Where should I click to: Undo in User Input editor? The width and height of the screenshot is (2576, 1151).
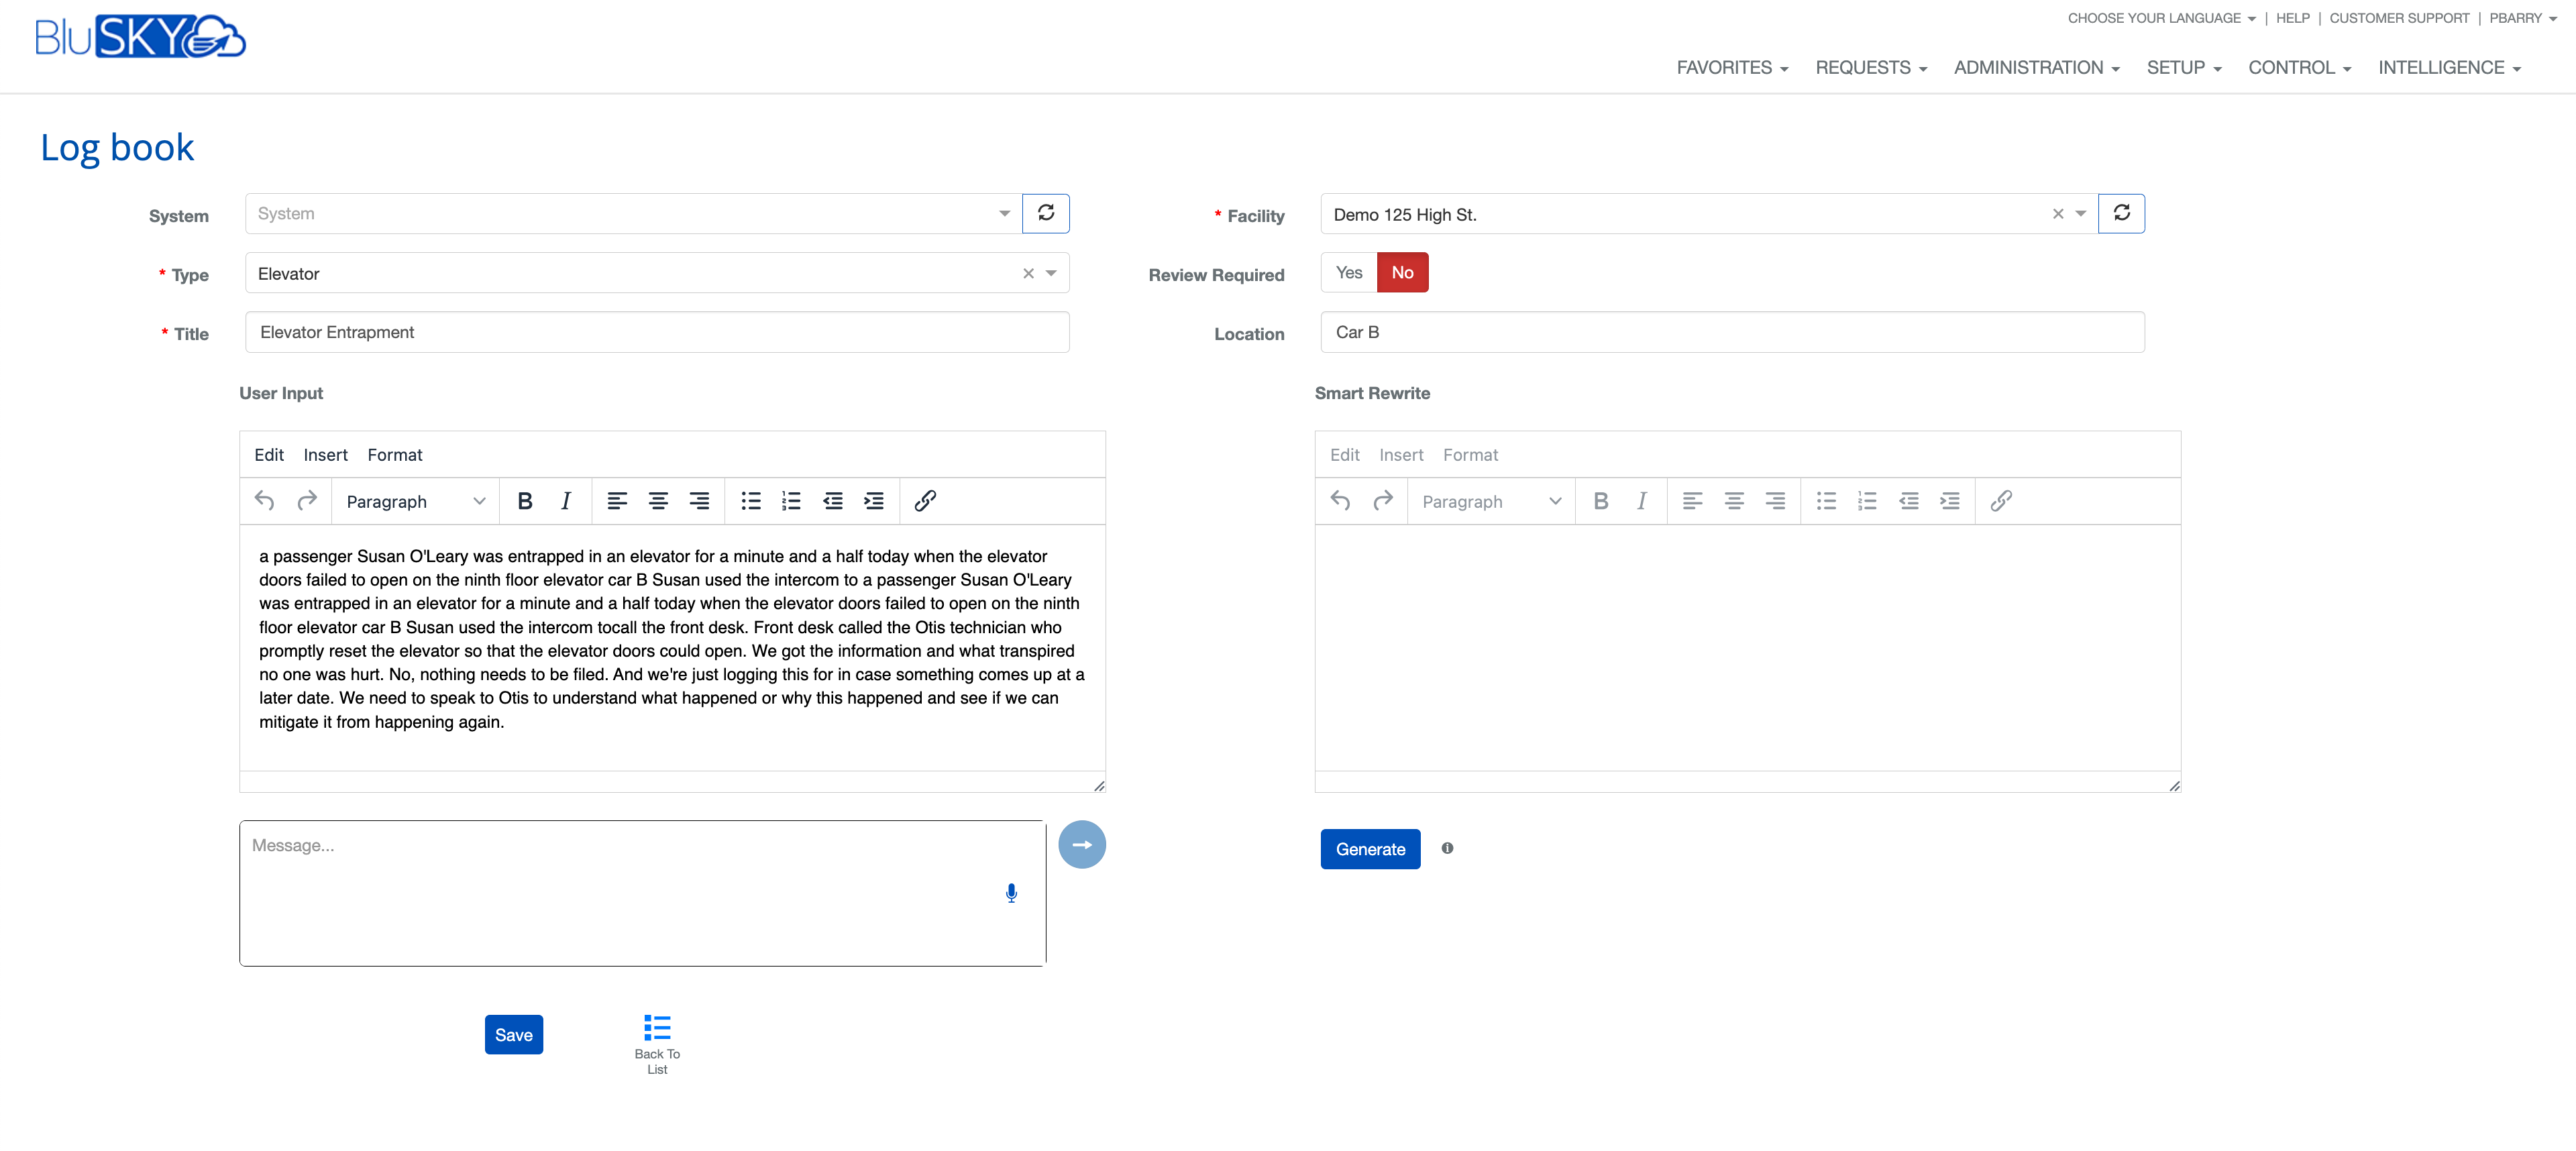264,501
